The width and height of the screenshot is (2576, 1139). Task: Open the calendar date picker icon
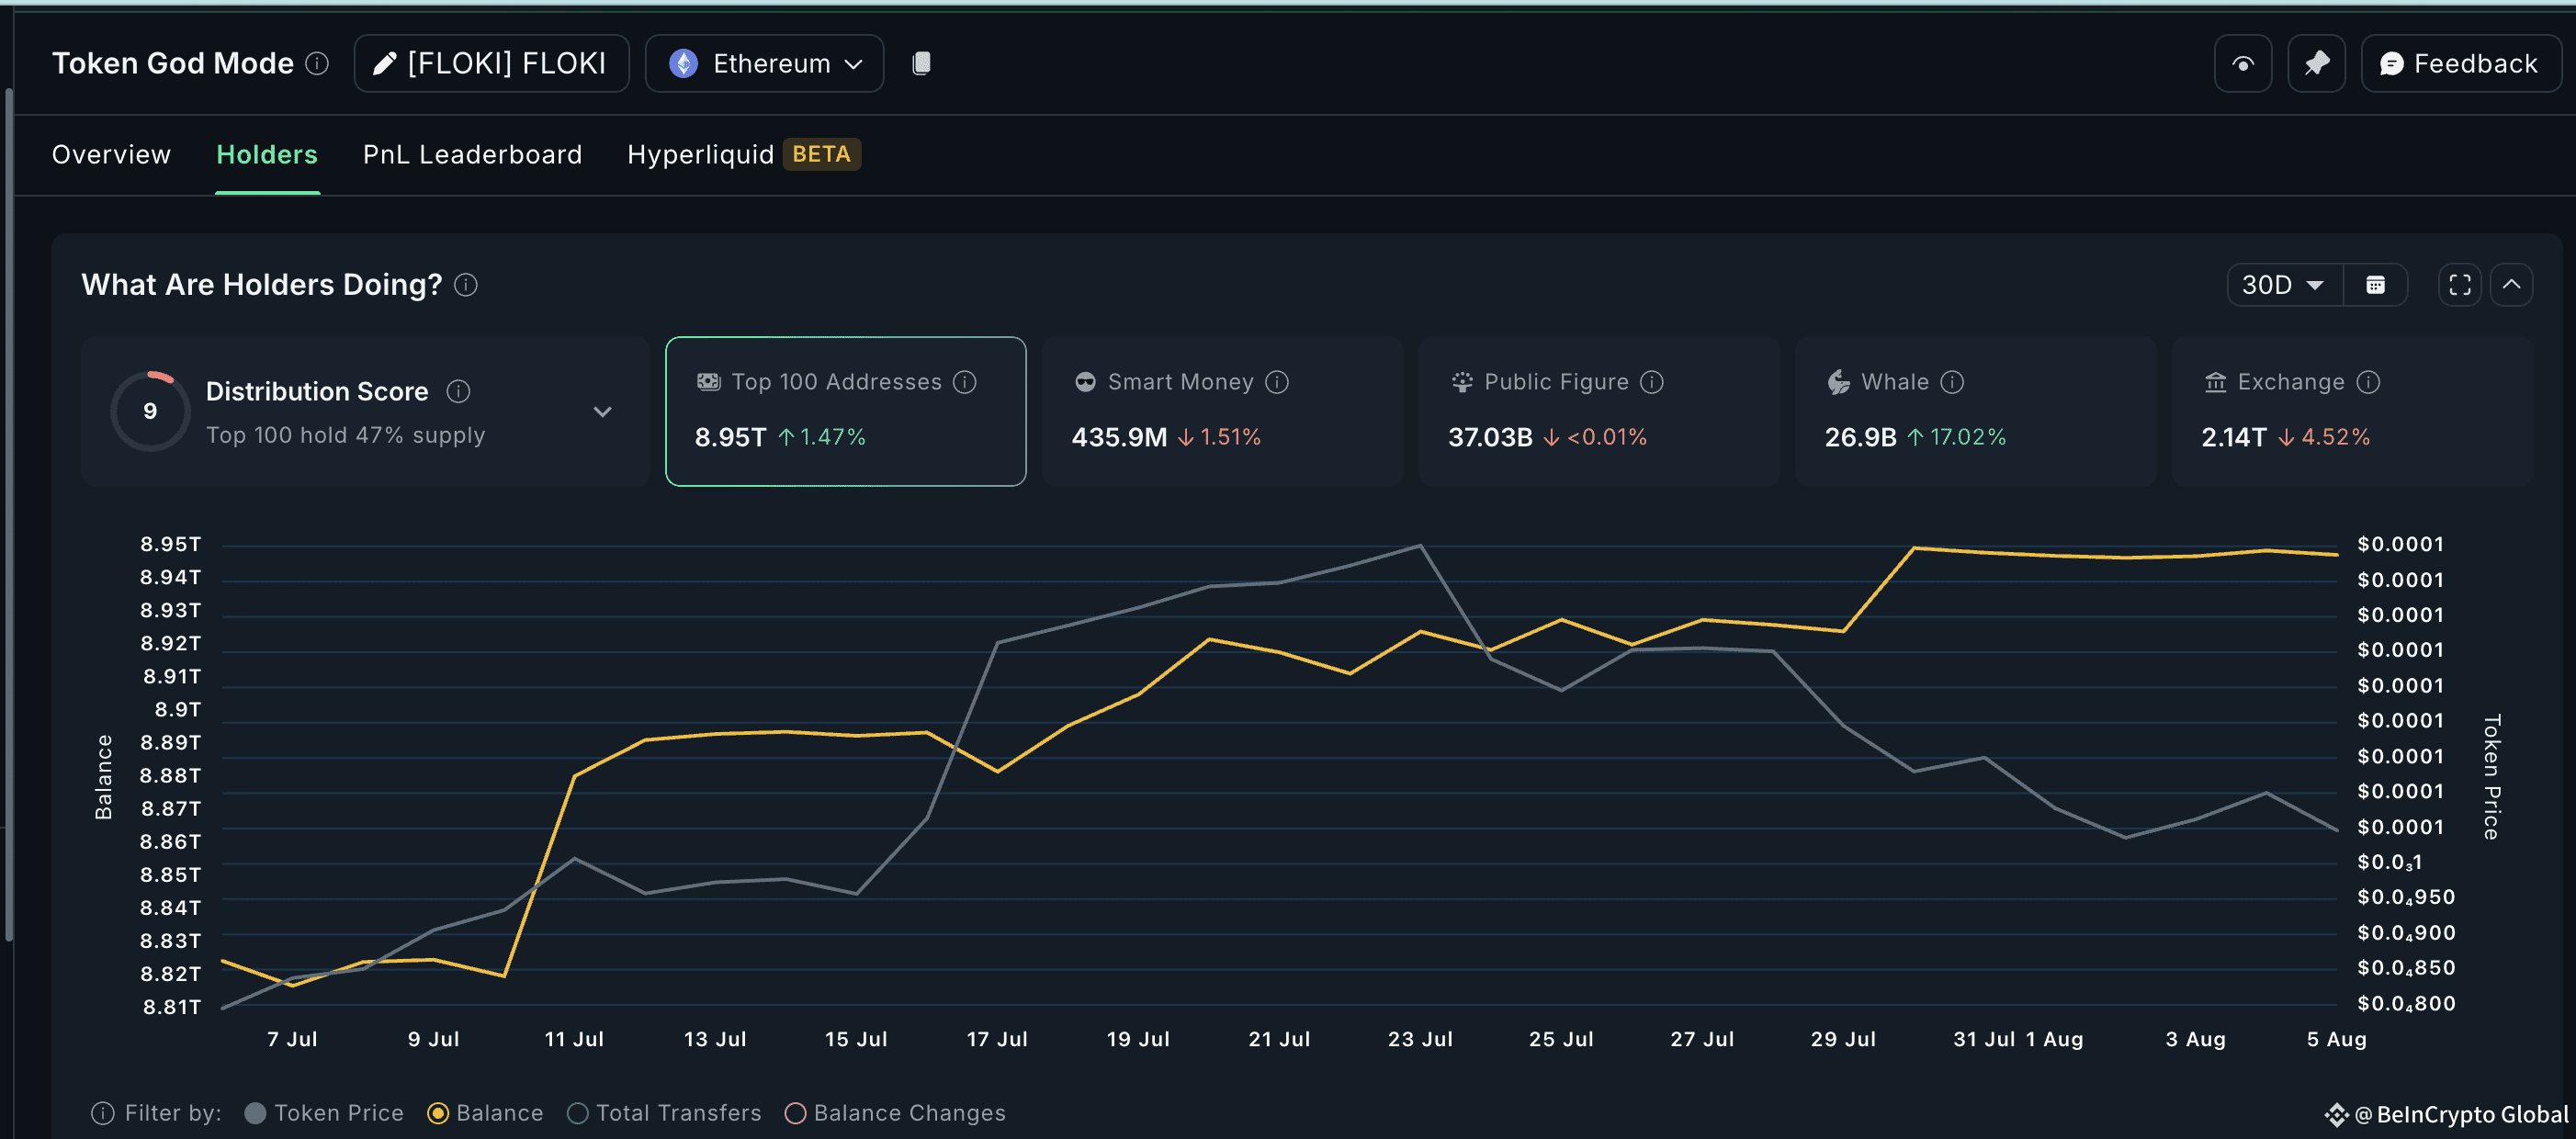(2375, 285)
